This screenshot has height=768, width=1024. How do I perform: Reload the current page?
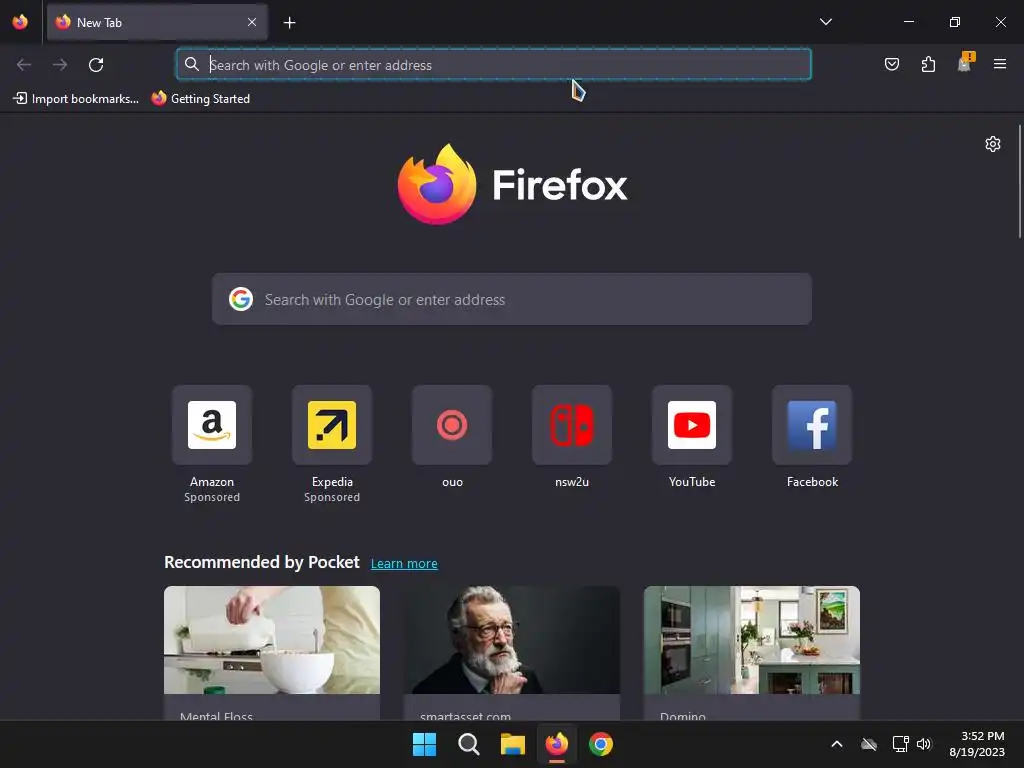(96, 65)
